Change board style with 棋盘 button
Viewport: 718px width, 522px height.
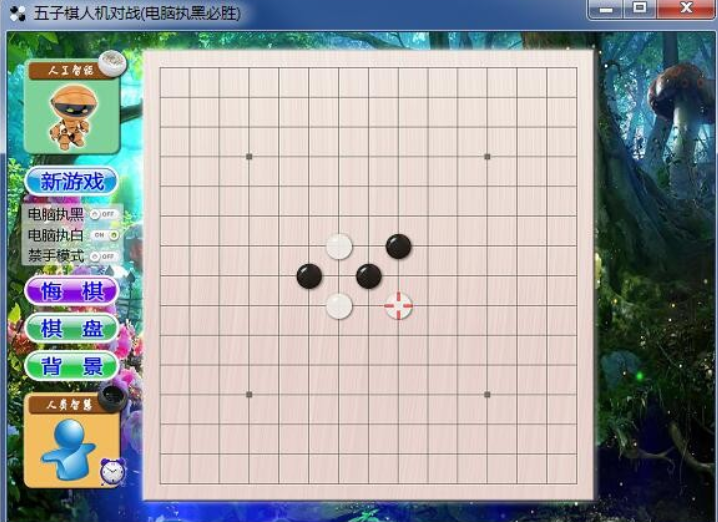[x=72, y=328]
